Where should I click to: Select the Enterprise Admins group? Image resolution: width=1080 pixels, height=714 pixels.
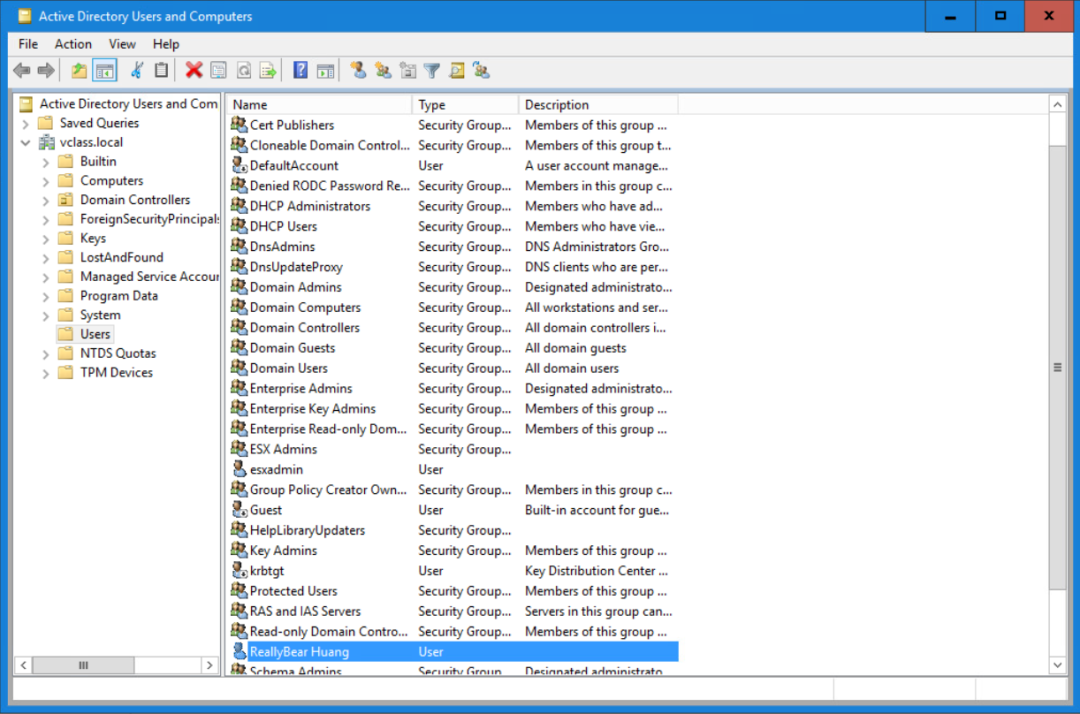(453, 388)
